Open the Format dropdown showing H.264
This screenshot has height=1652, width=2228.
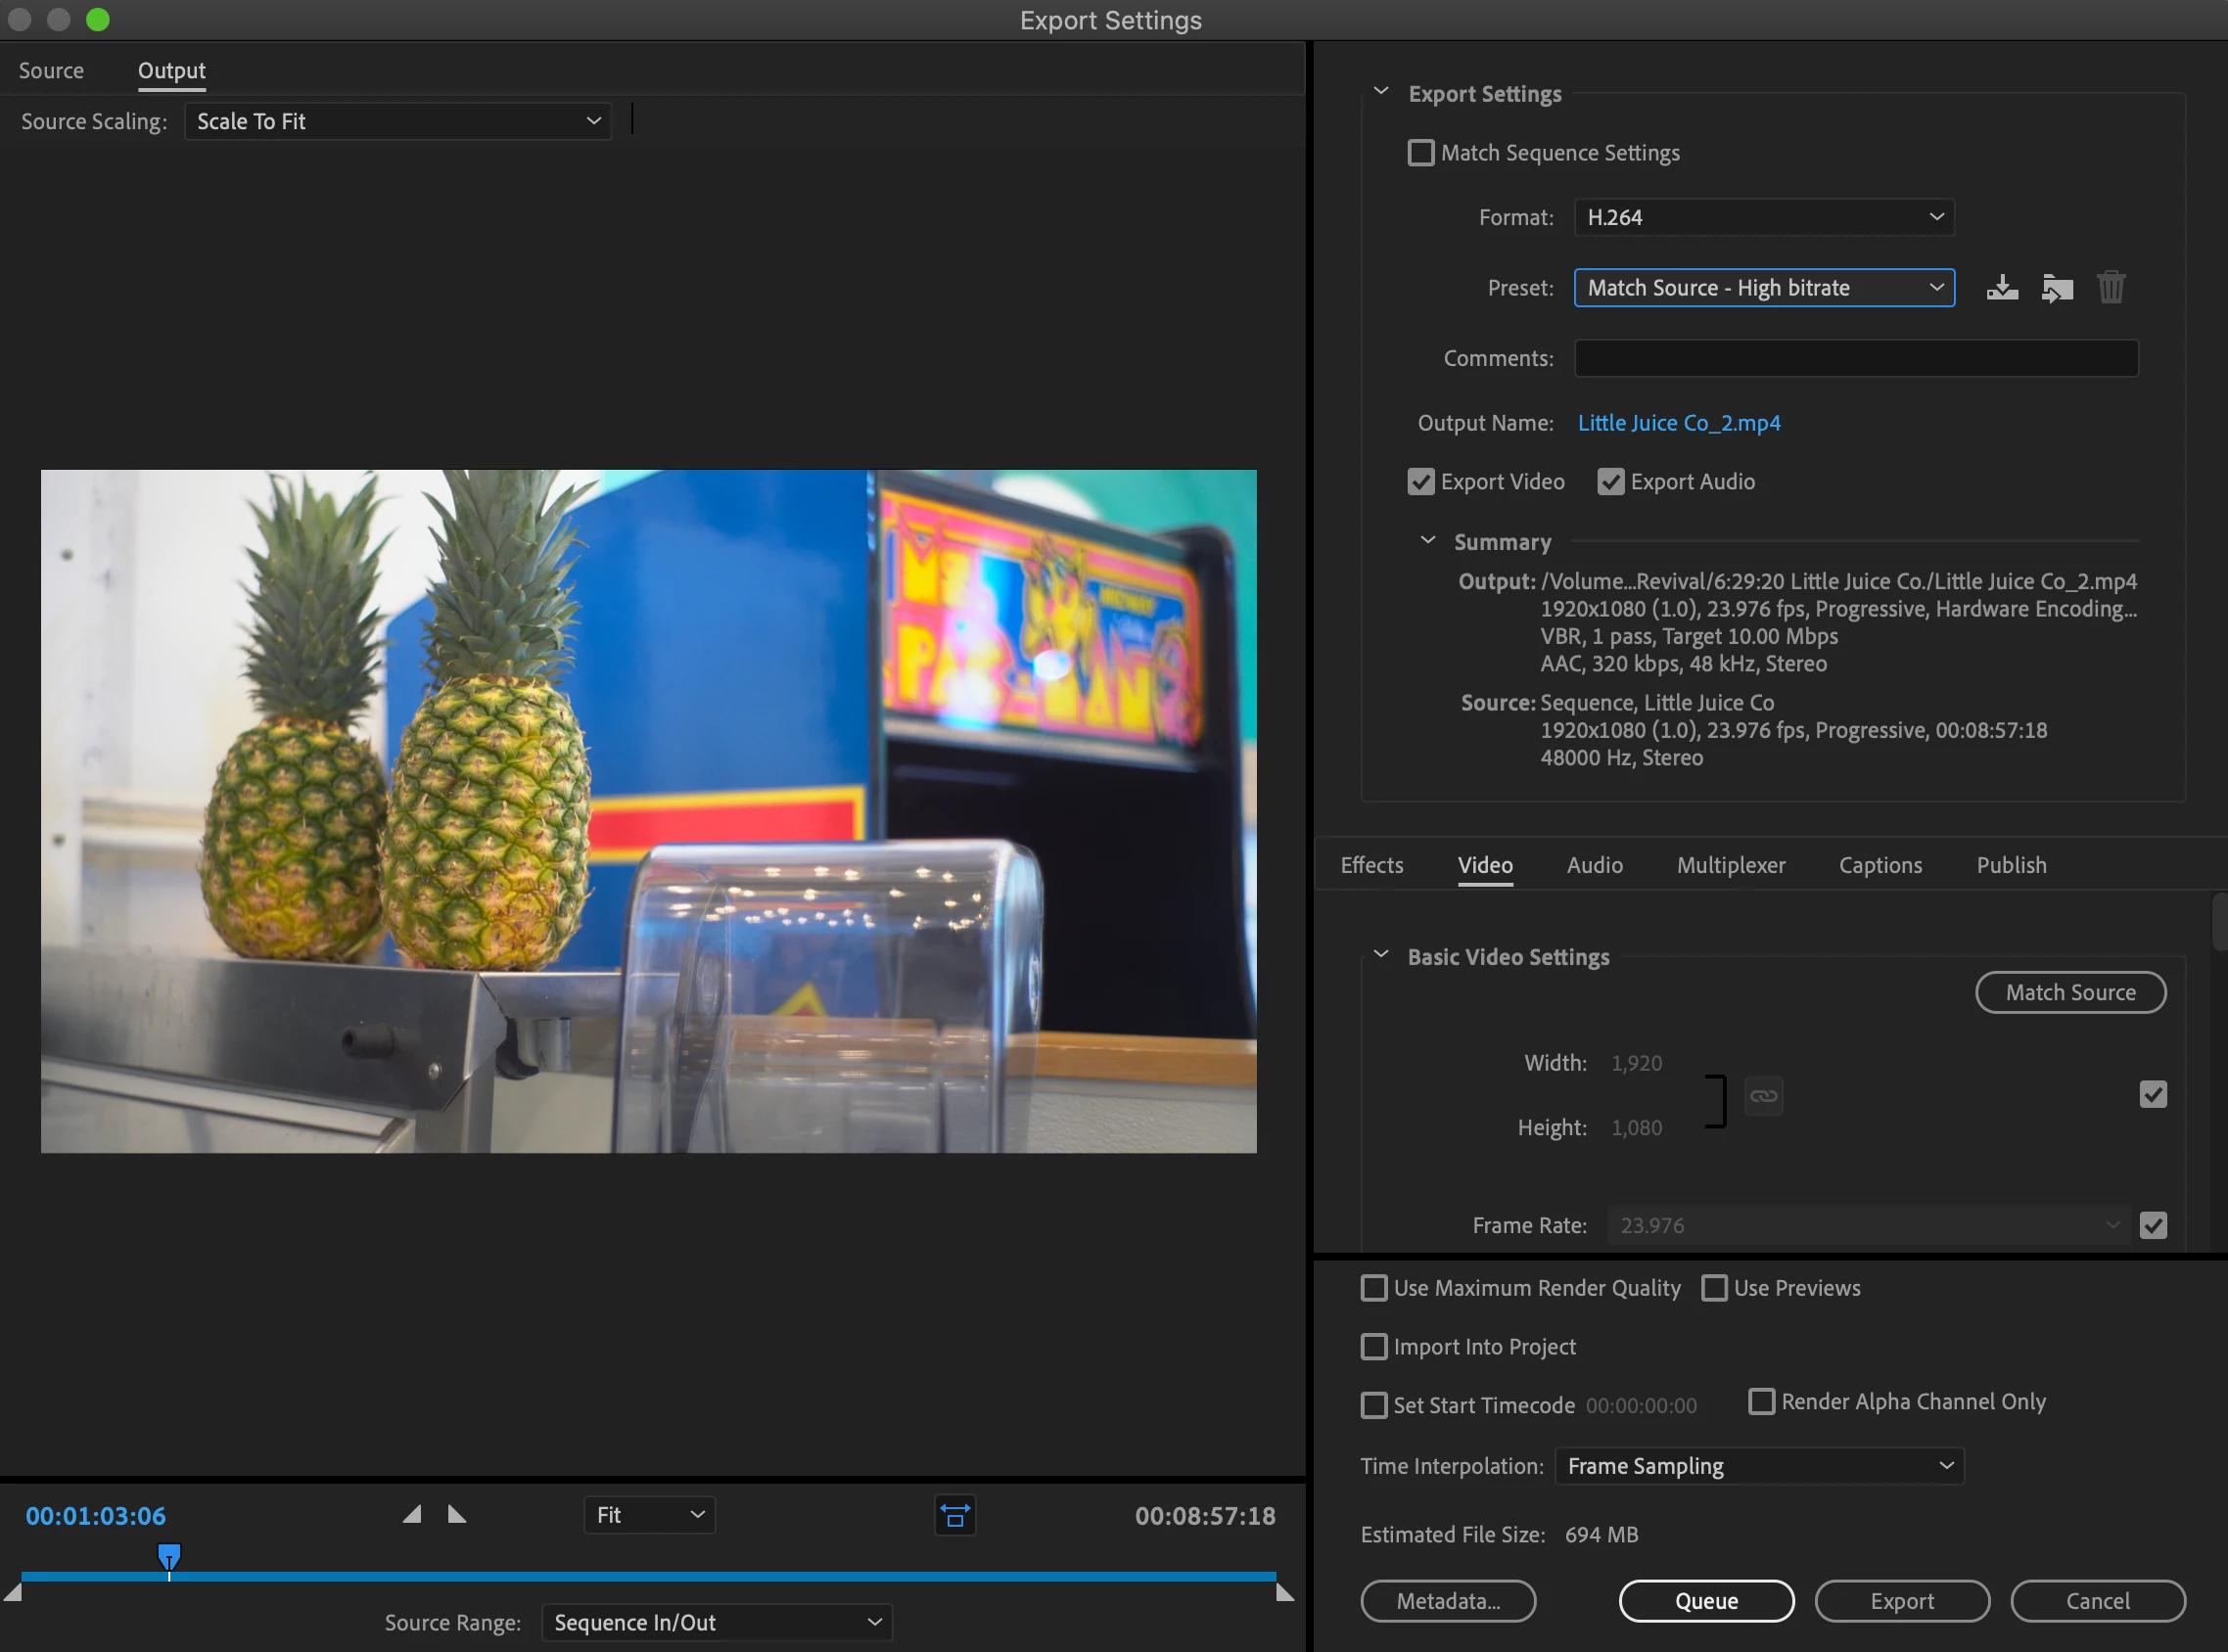click(1763, 217)
